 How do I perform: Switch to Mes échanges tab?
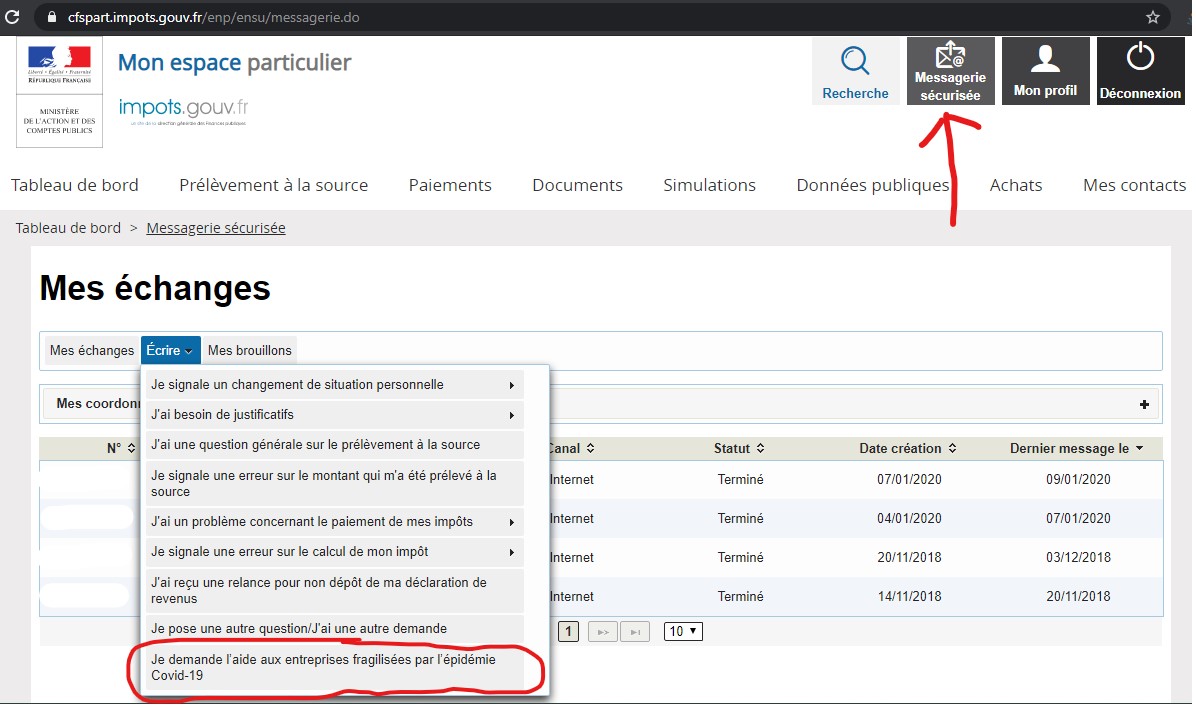pos(92,350)
